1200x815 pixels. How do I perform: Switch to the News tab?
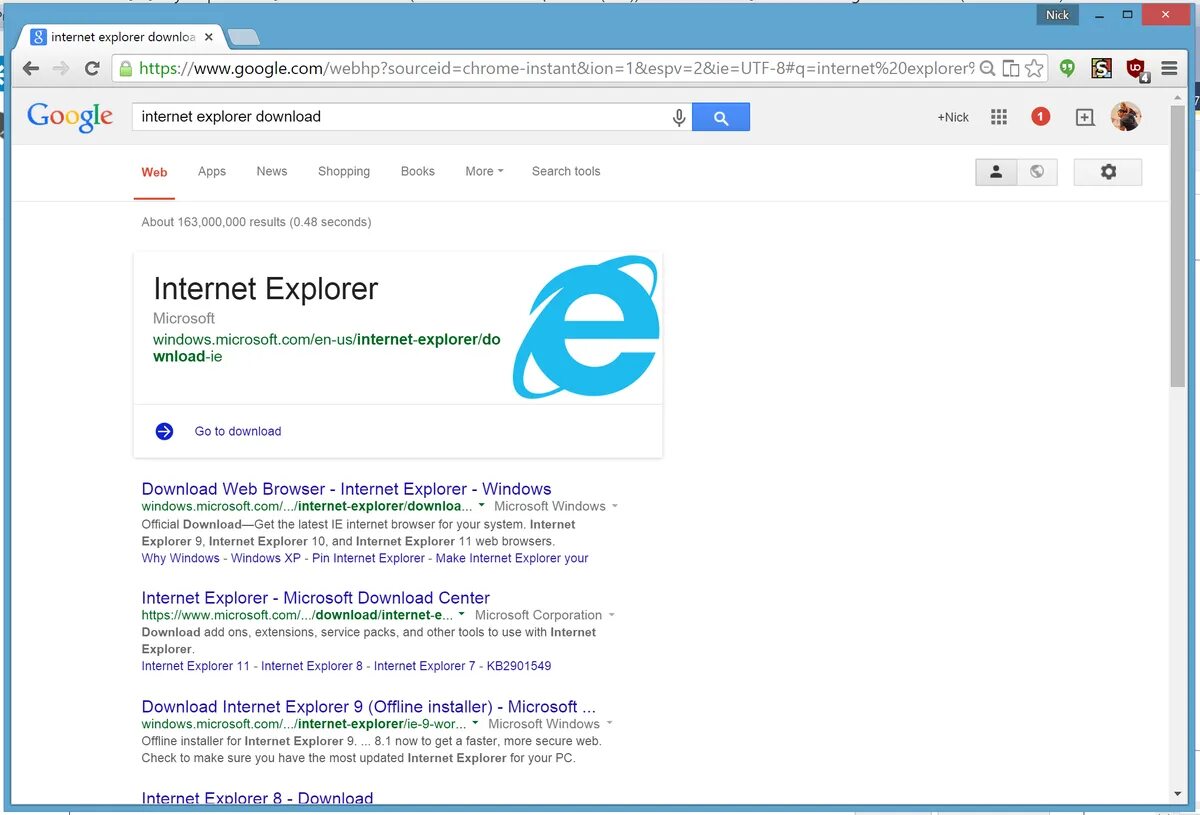pyautogui.click(x=272, y=171)
